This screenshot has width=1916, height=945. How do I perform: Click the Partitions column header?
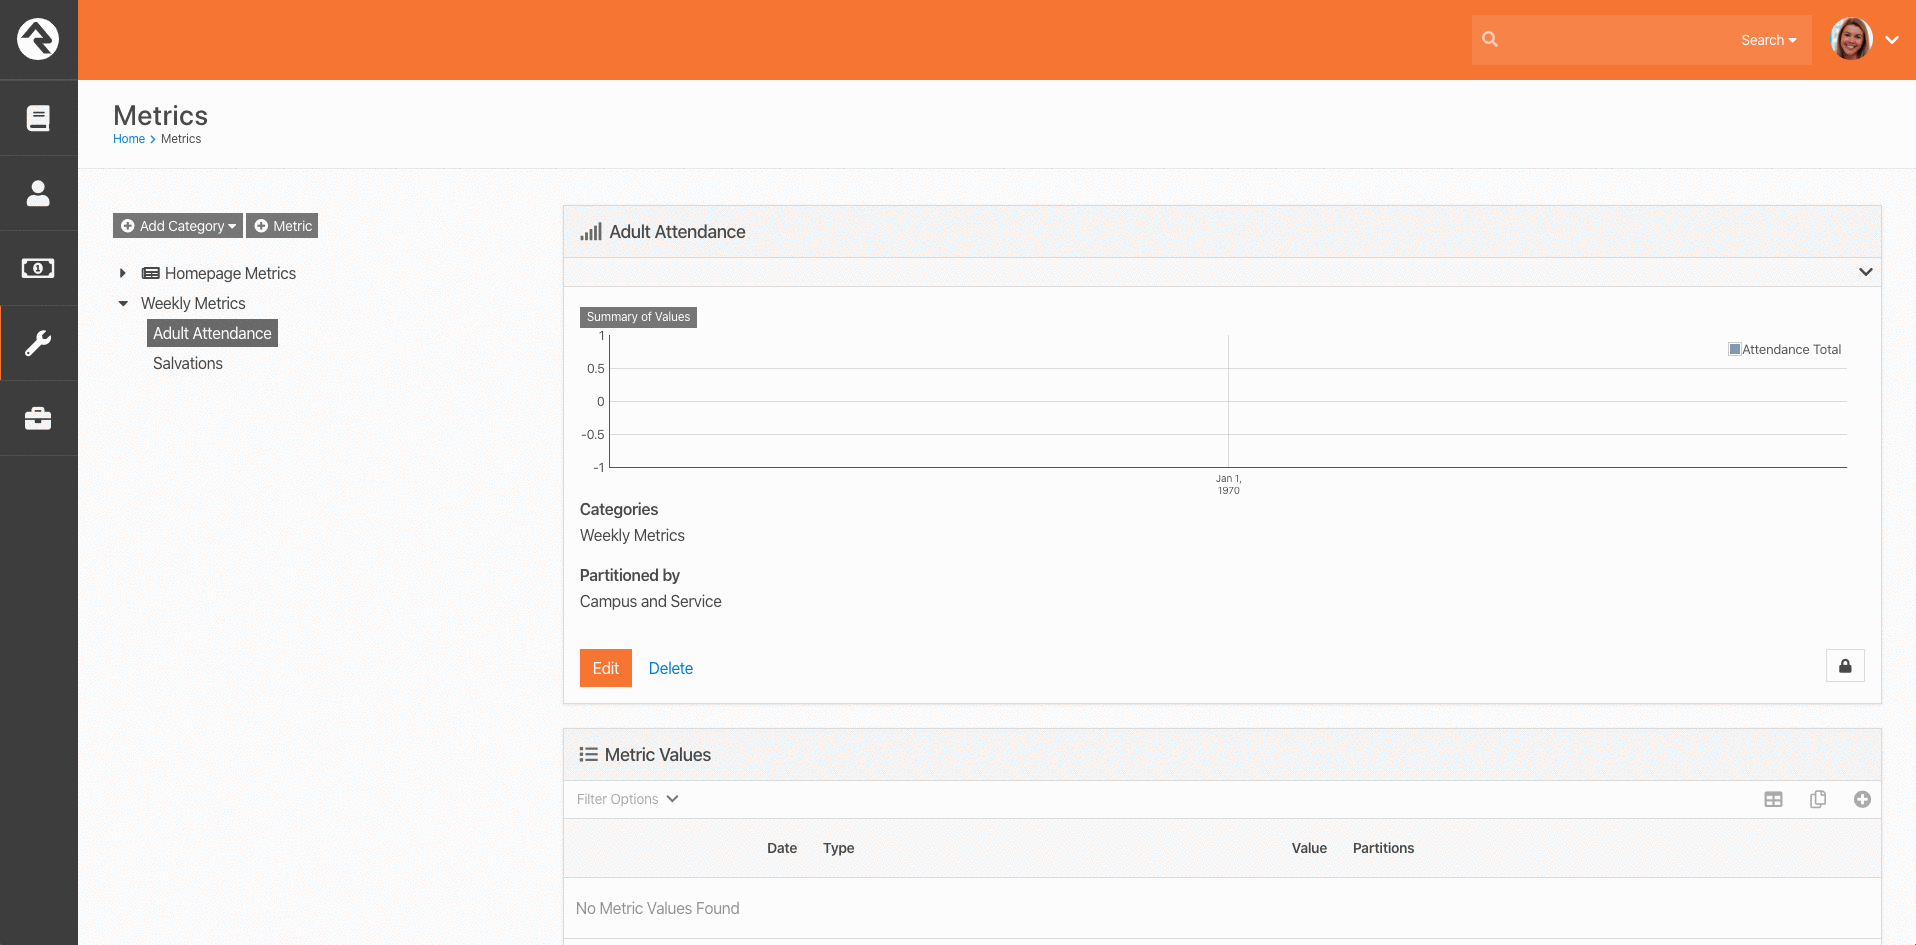(1383, 848)
